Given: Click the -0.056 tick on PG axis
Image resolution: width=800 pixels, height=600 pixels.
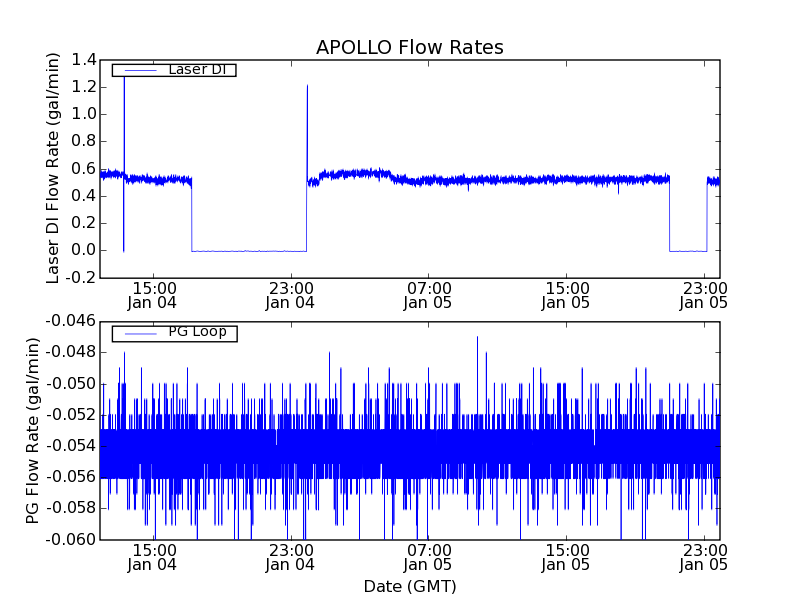Looking at the screenshot, I should pyautogui.click(x=71, y=477).
